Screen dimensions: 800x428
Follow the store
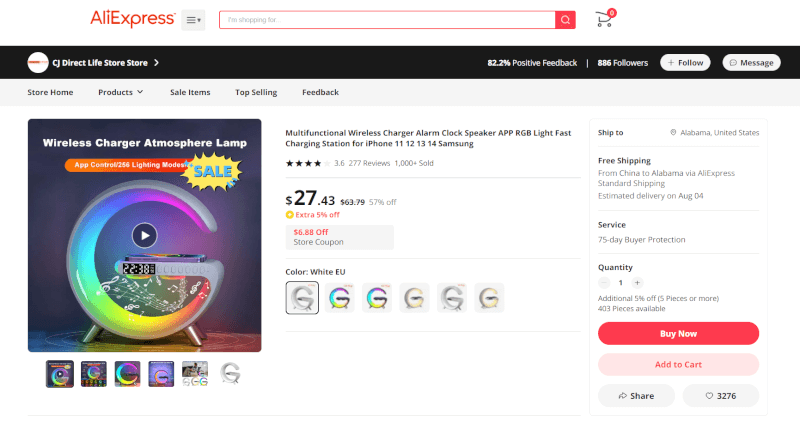[685, 63]
